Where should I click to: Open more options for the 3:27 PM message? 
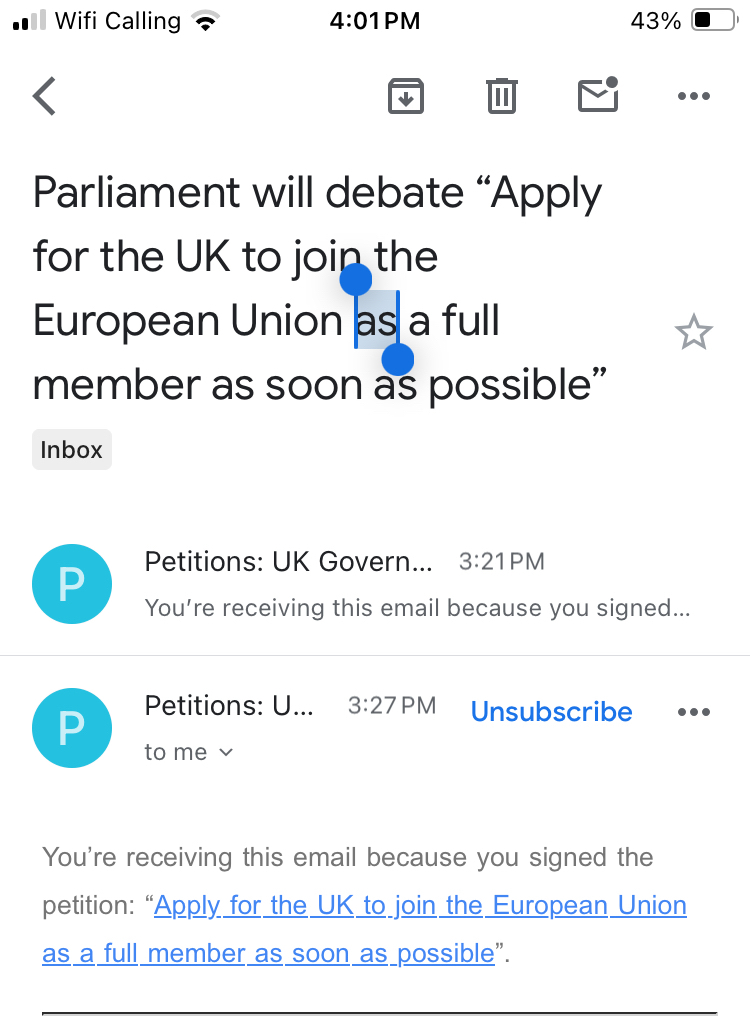pyautogui.click(x=693, y=712)
